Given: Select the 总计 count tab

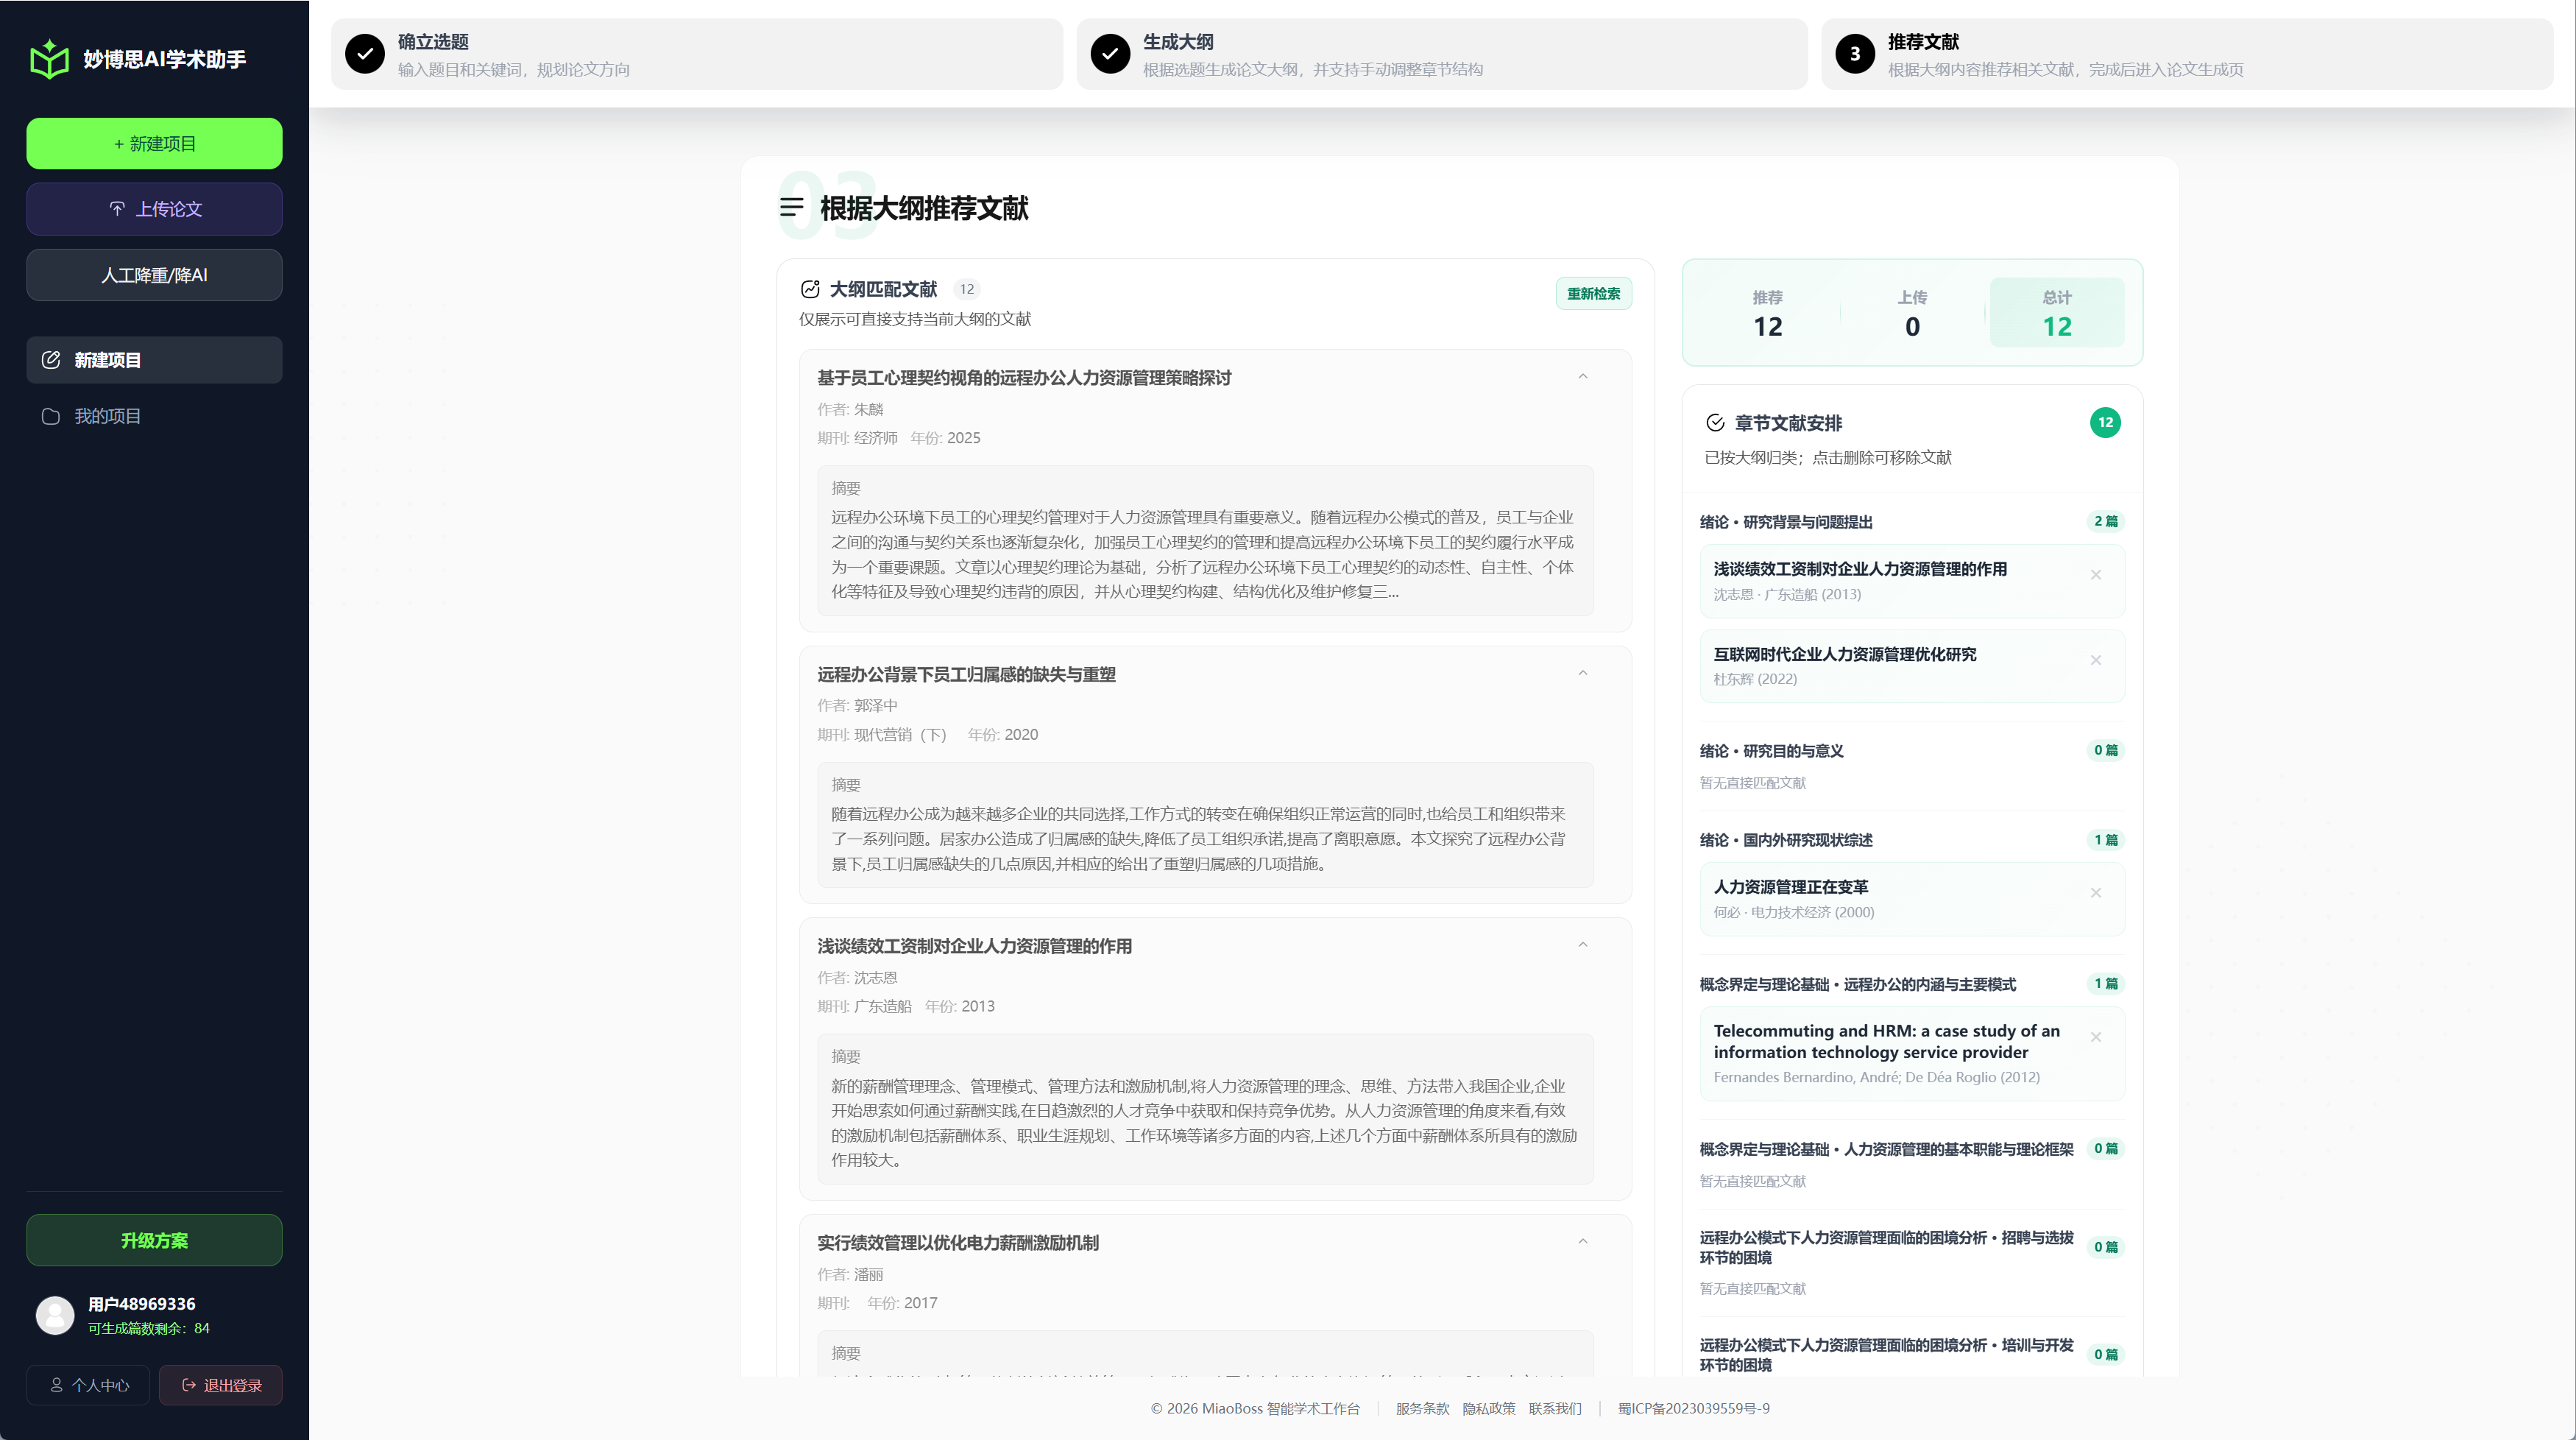Looking at the screenshot, I should click(2057, 313).
